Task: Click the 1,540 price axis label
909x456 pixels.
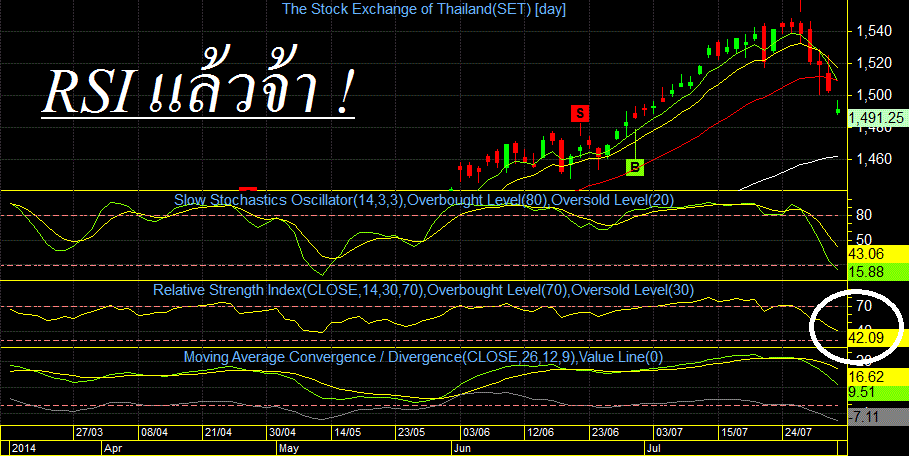Action: [x=872, y=30]
